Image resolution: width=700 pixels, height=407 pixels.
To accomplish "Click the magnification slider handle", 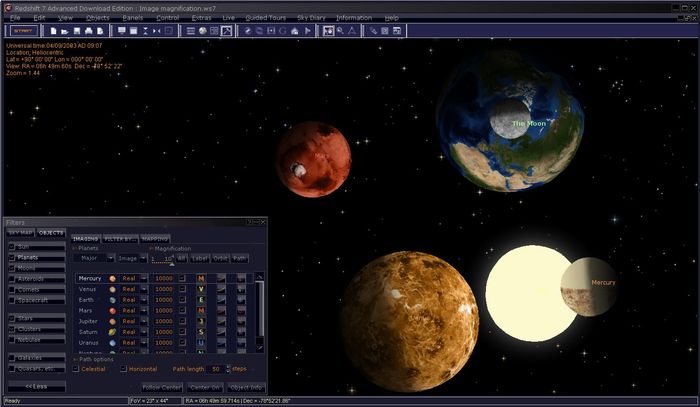I will tap(172, 264).
